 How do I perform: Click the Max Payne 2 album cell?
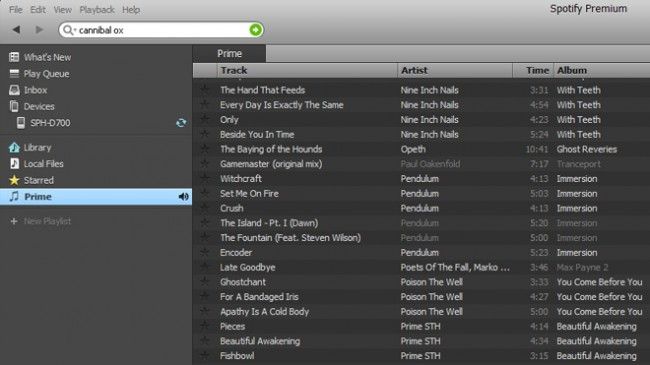(582, 268)
